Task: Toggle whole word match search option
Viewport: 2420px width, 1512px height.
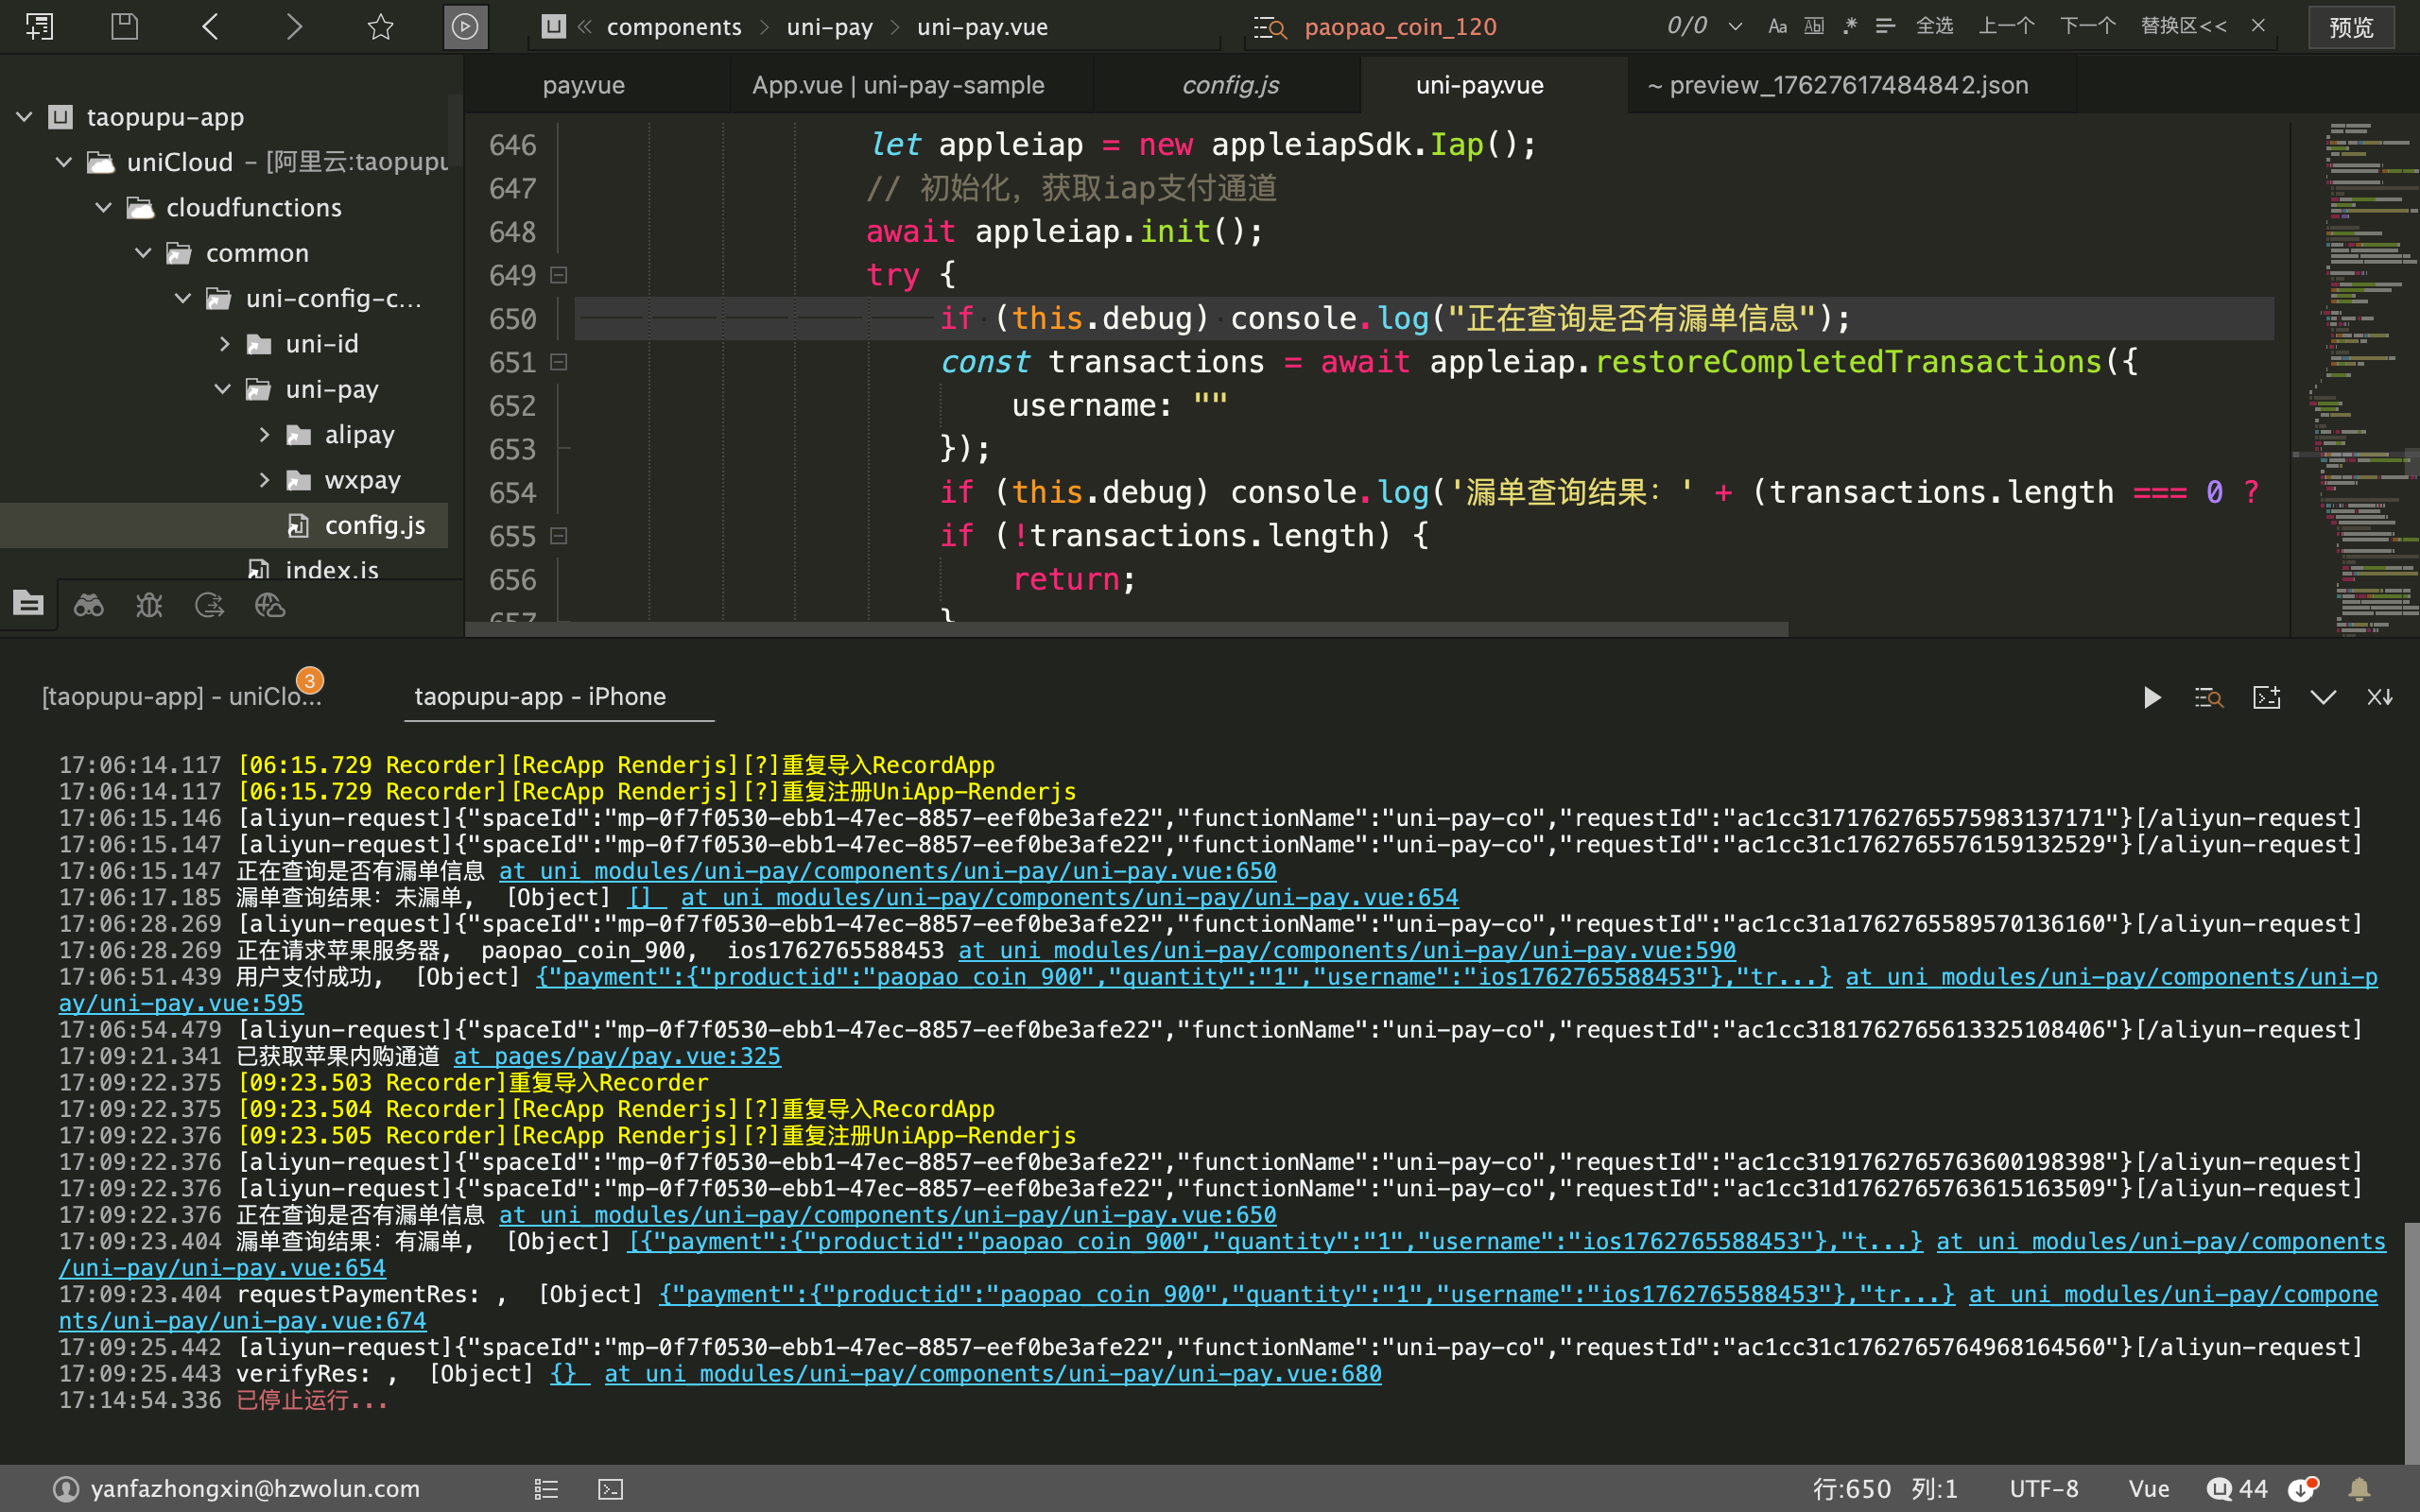Action: click(x=1814, y=26)
